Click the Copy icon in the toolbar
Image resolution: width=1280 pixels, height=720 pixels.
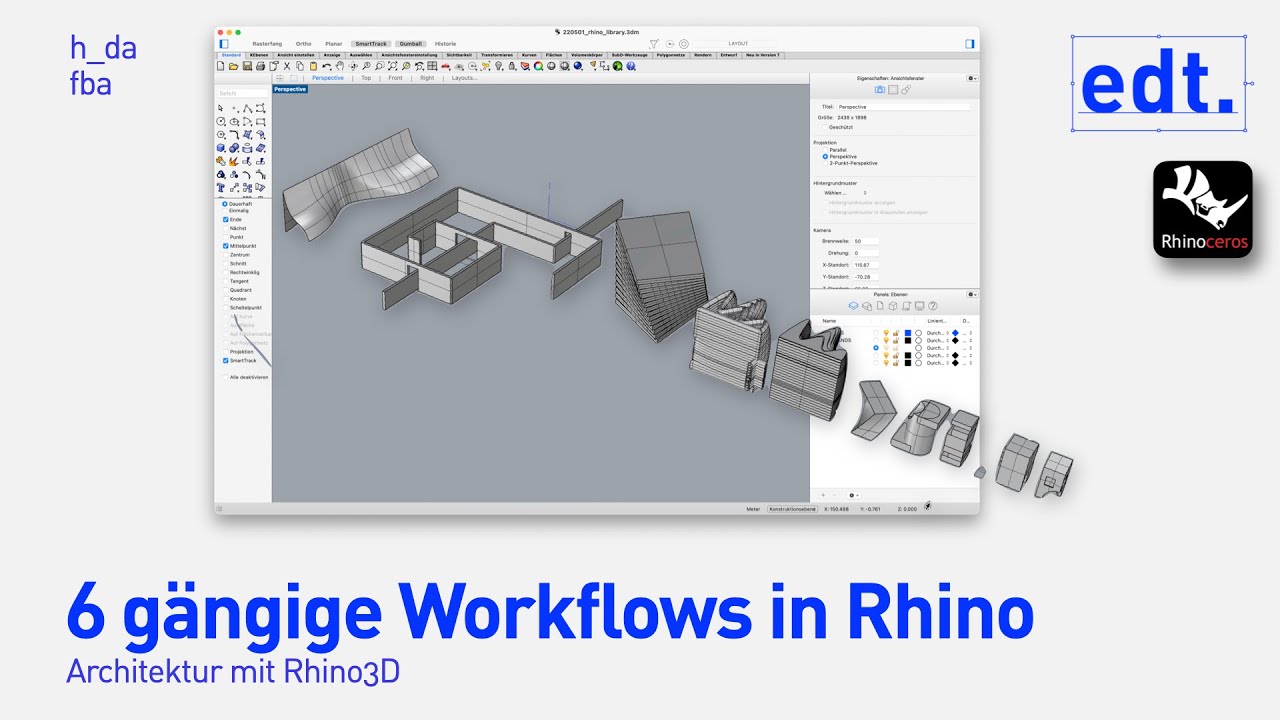point(300,66)
